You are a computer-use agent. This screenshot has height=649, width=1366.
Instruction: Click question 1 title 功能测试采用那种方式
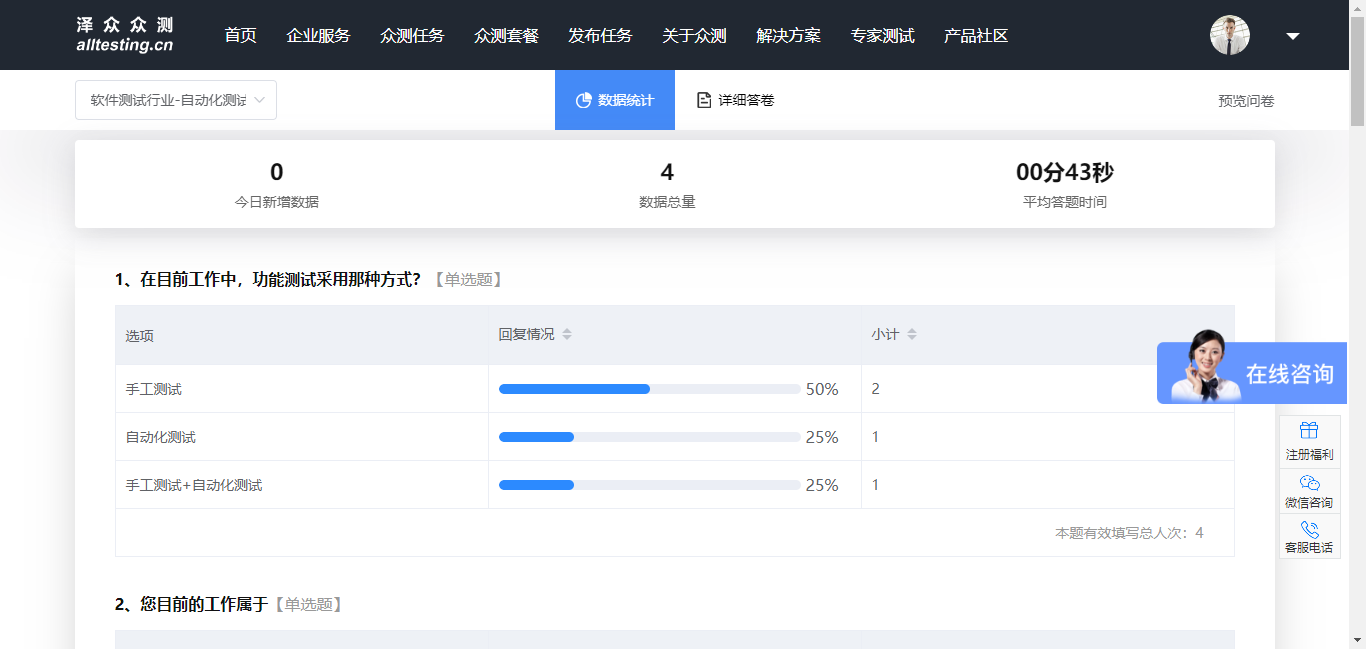pos(268,279)
